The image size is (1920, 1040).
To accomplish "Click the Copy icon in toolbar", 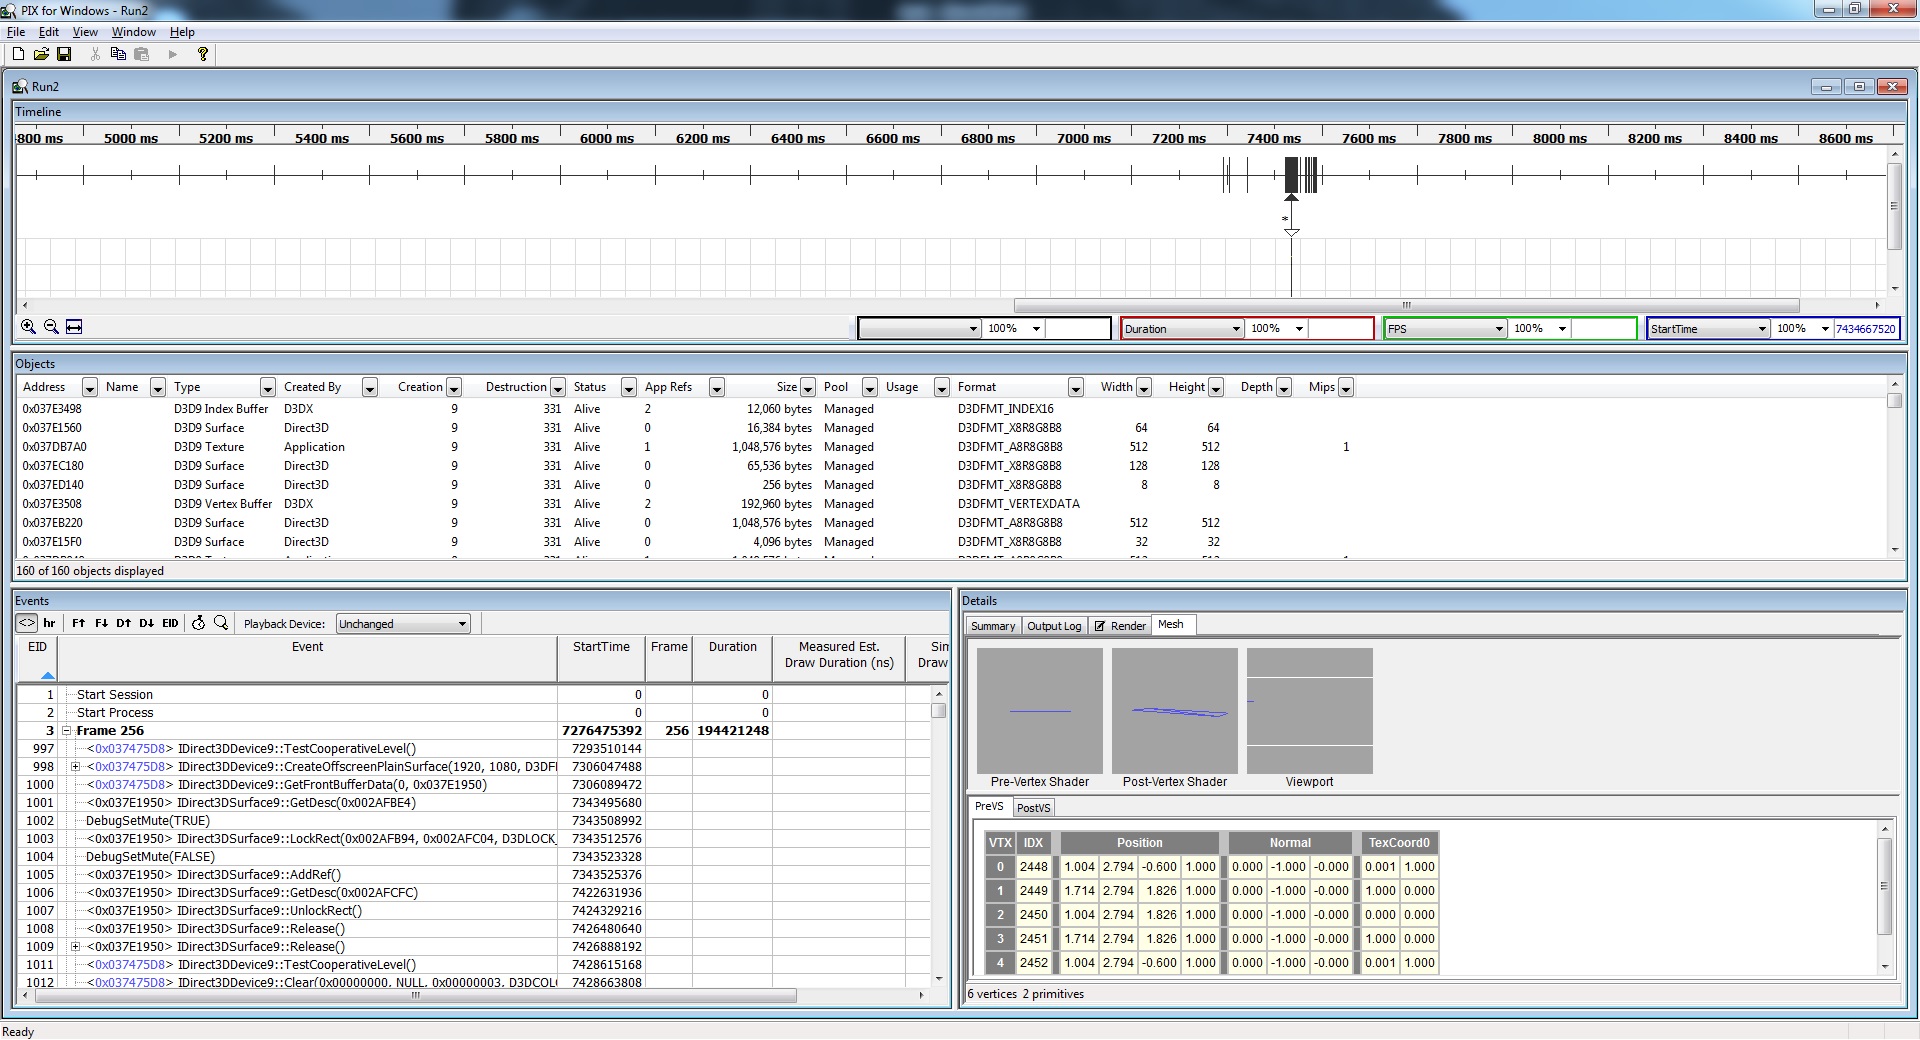I will 118,54.
